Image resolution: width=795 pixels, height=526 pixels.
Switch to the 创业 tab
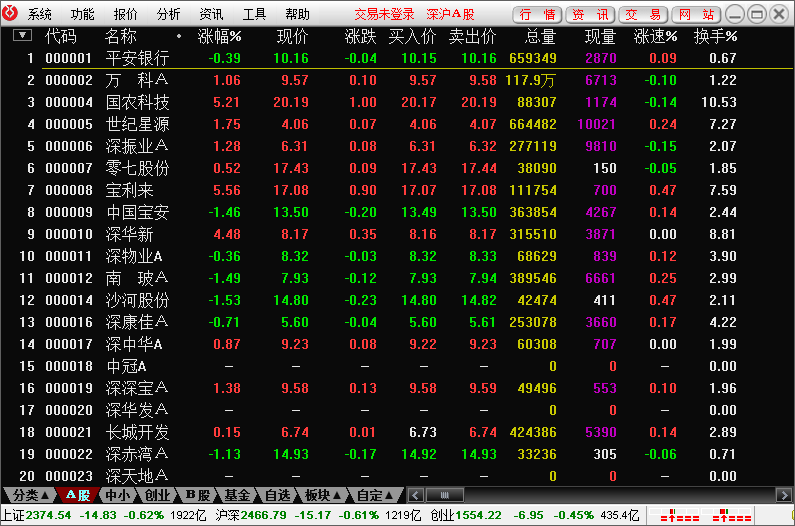tap(158, 495)
